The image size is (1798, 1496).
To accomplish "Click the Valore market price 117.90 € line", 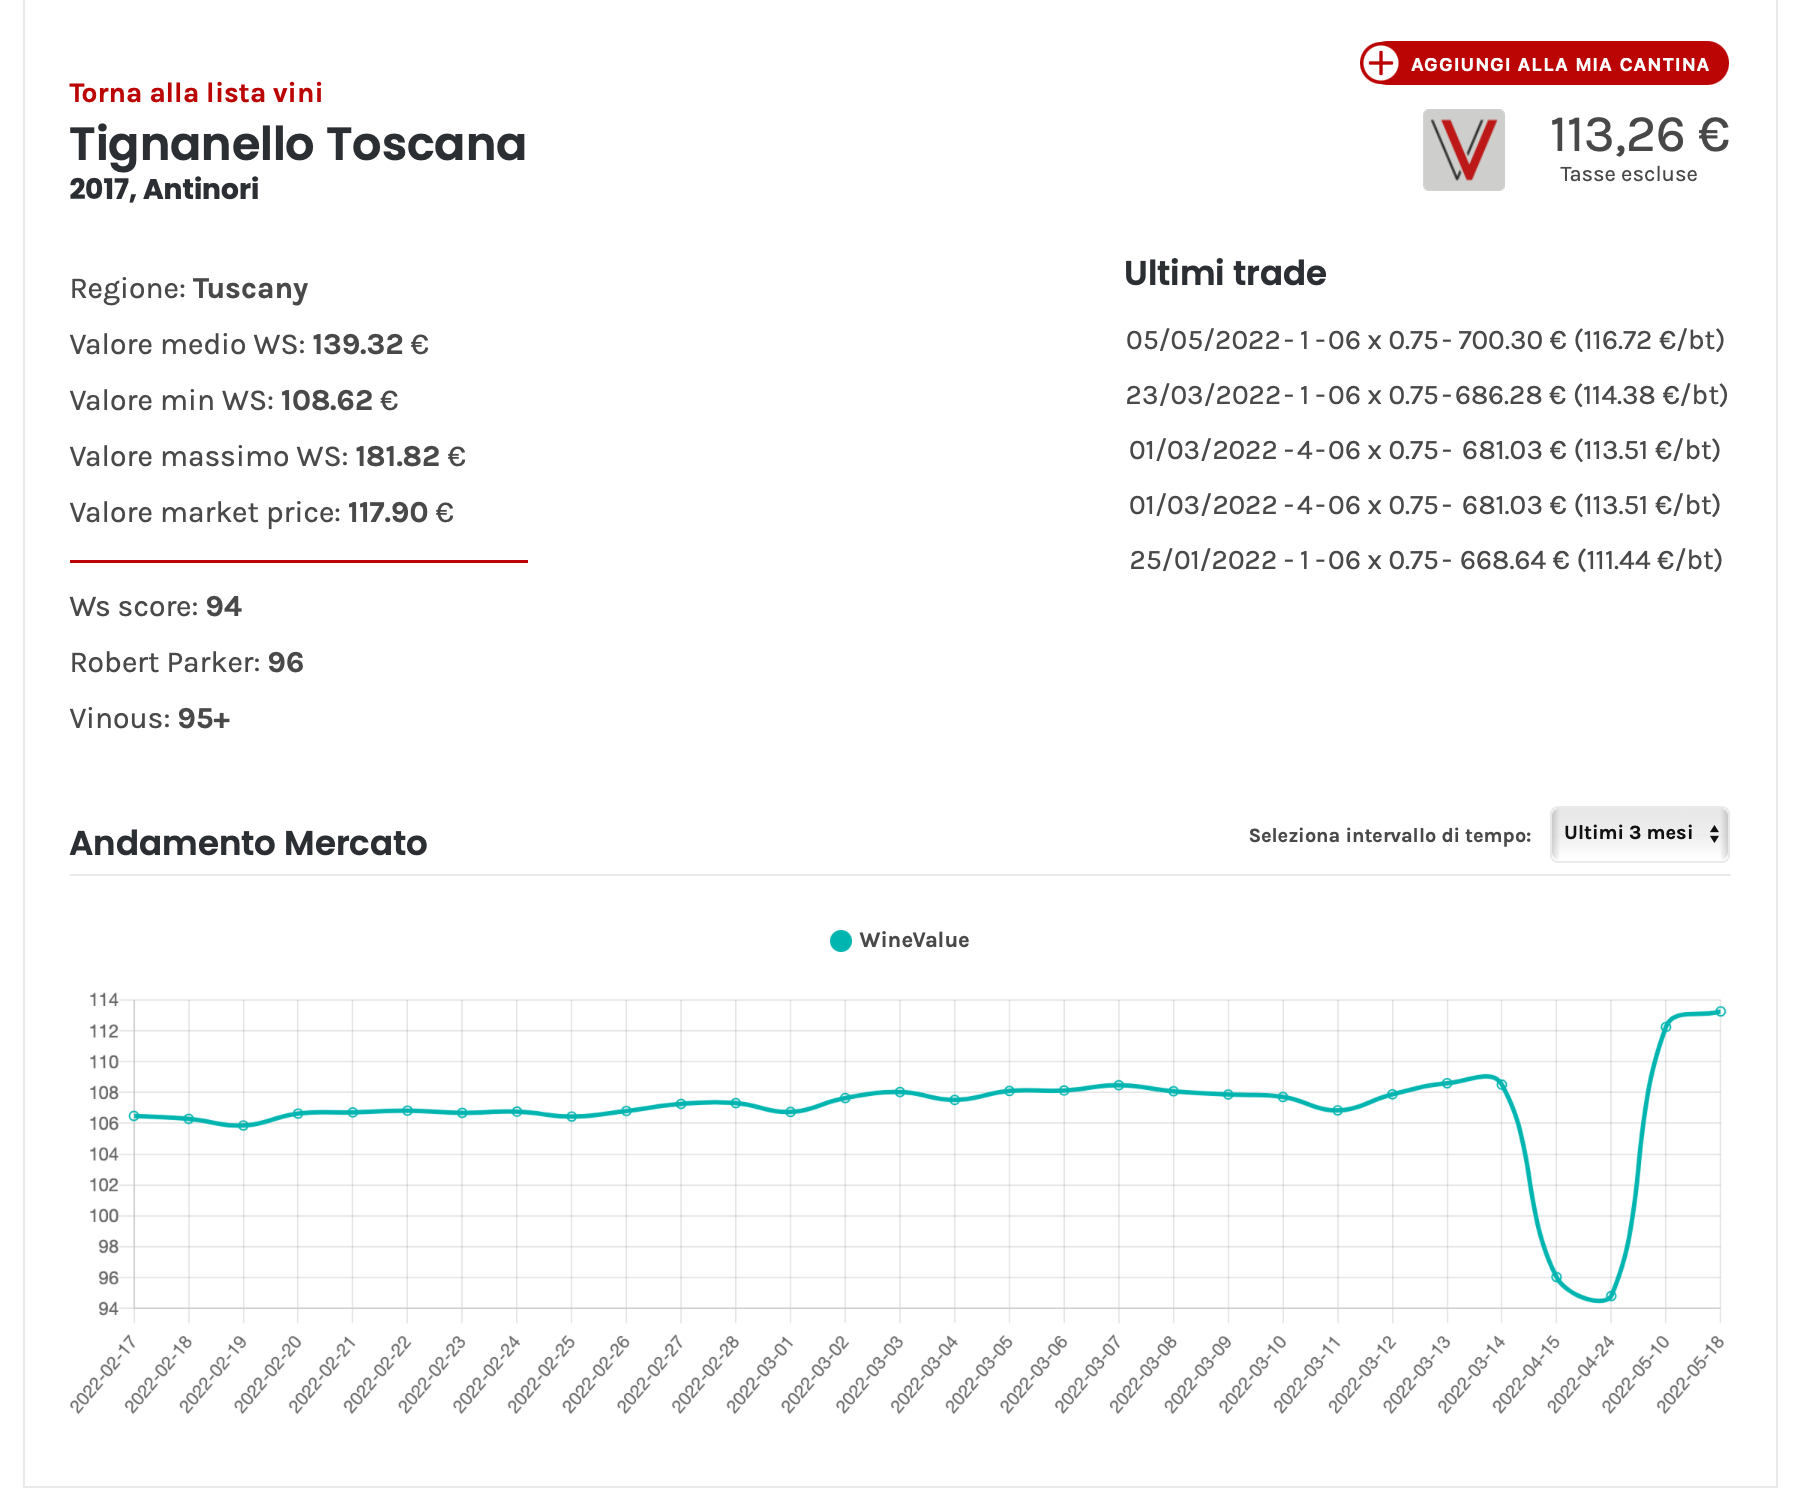I will (262, 513).
